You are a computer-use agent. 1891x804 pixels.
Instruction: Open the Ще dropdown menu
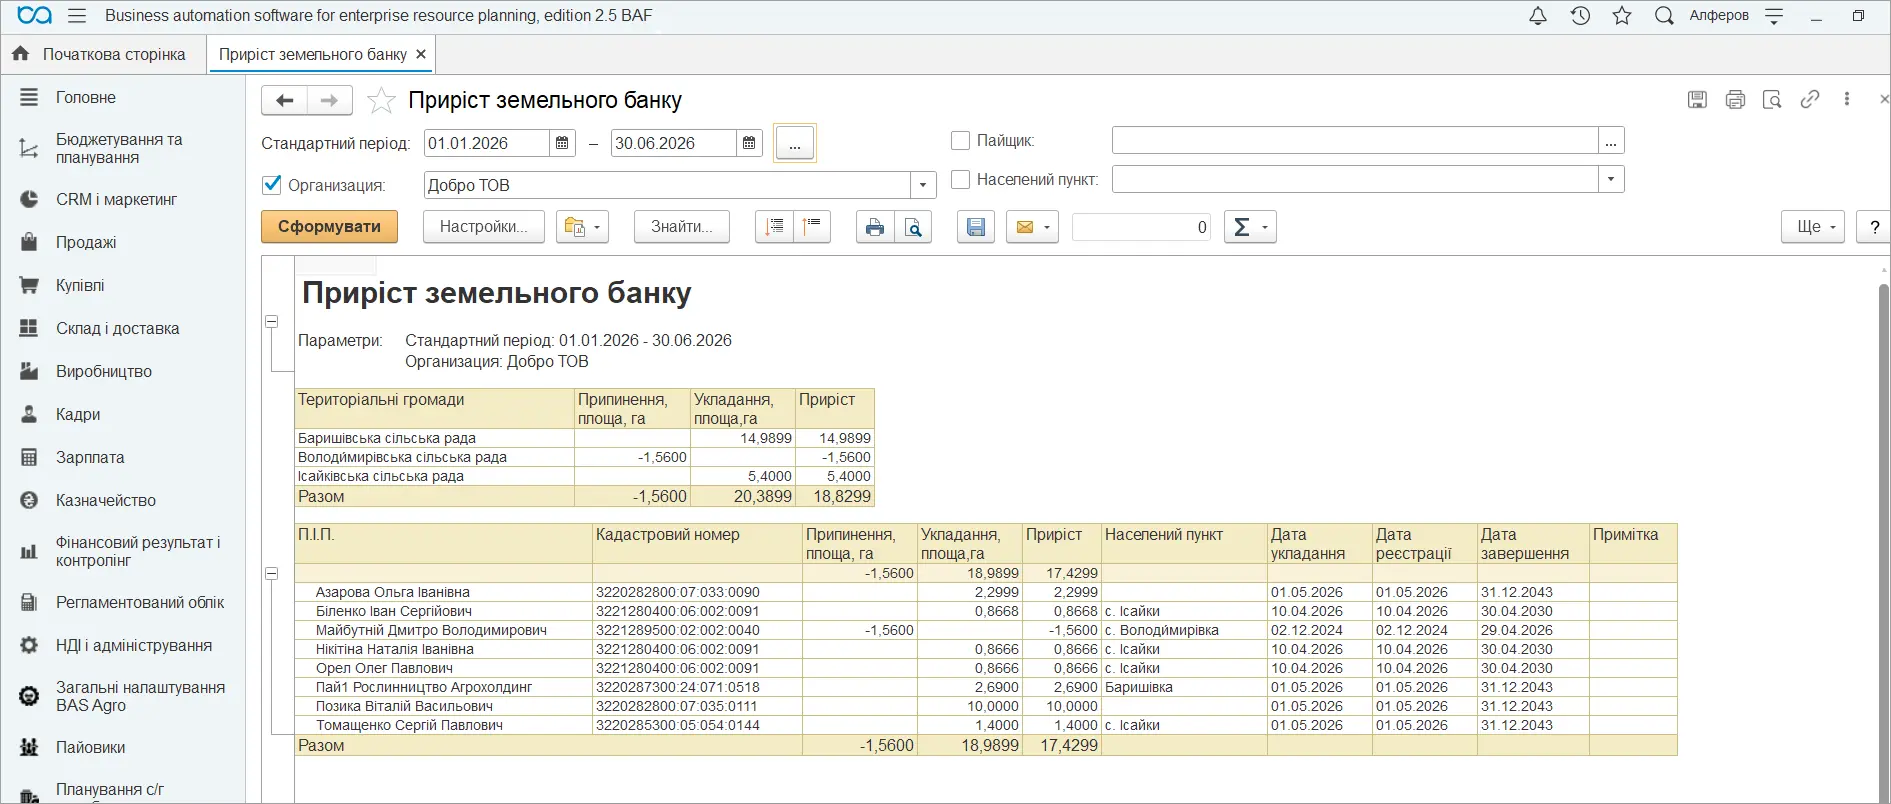click(x=1813, y=227)
